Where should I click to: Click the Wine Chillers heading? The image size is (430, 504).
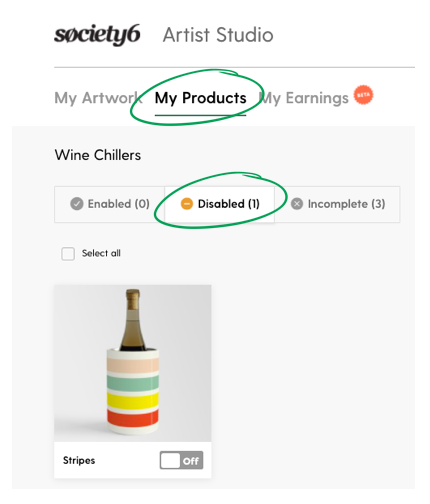click(98, 155)
